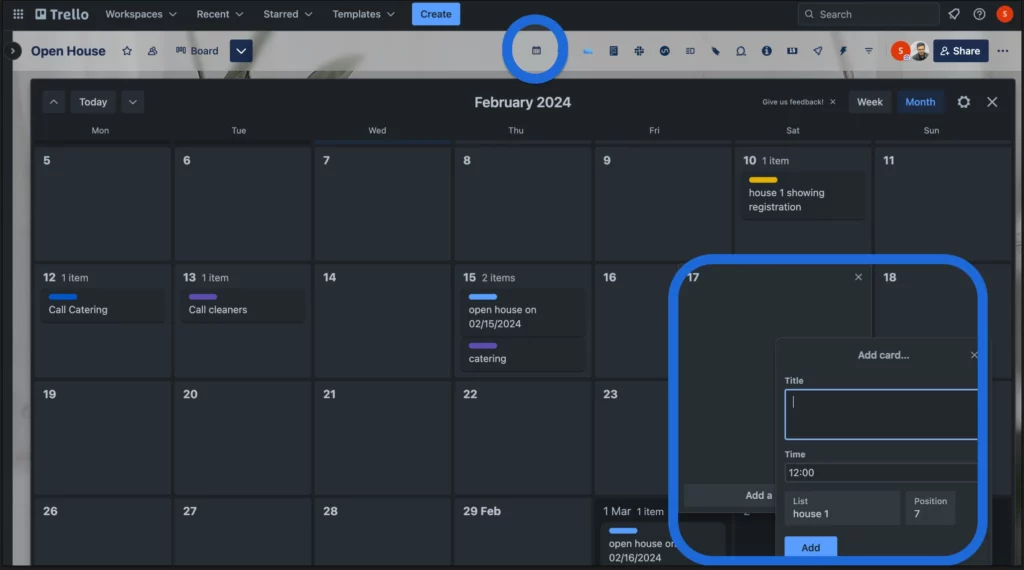Image resolution: width=1024 pixels, height=570 pixels.
Task: Open the board menu three-dots icon
Action: (1002, 51)
